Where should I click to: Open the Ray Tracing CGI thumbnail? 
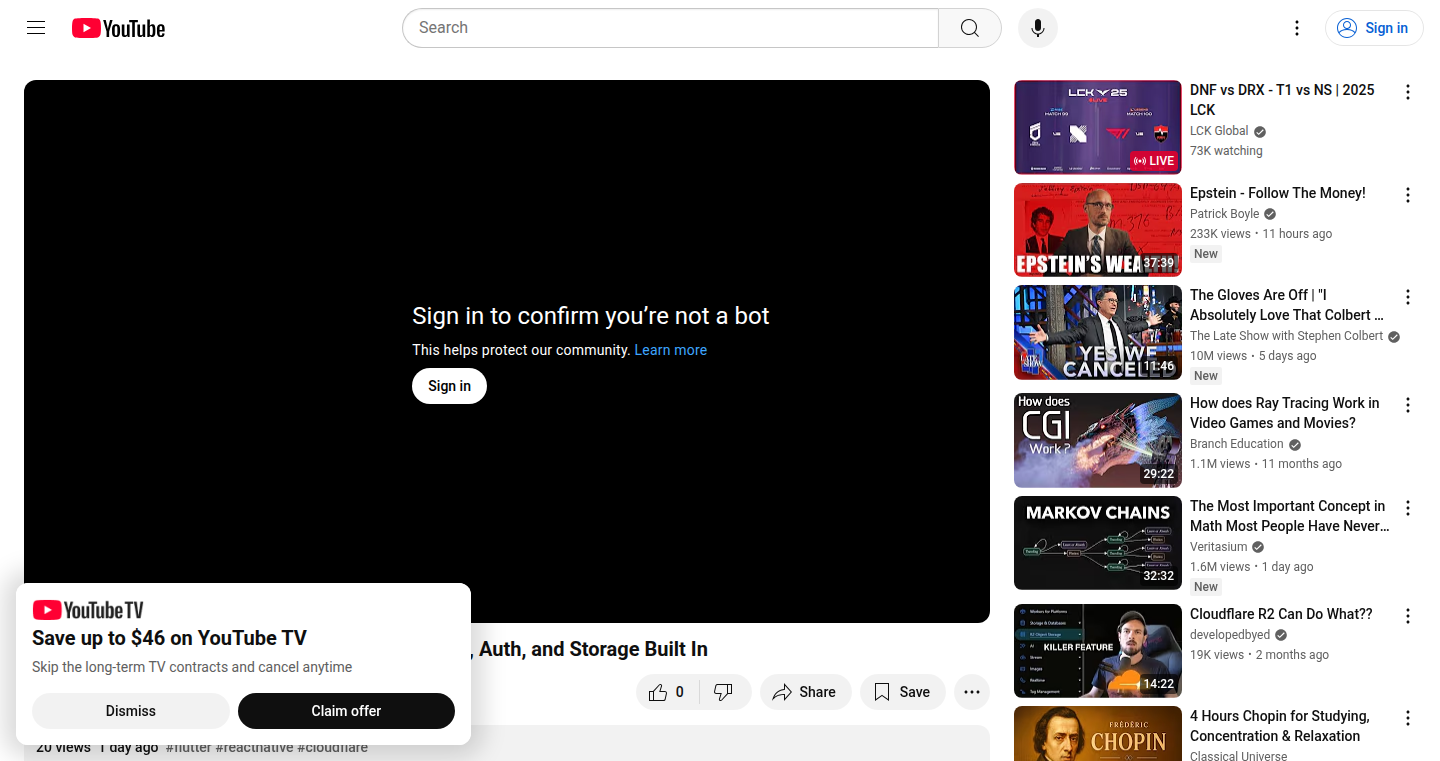click(1098, 440)
